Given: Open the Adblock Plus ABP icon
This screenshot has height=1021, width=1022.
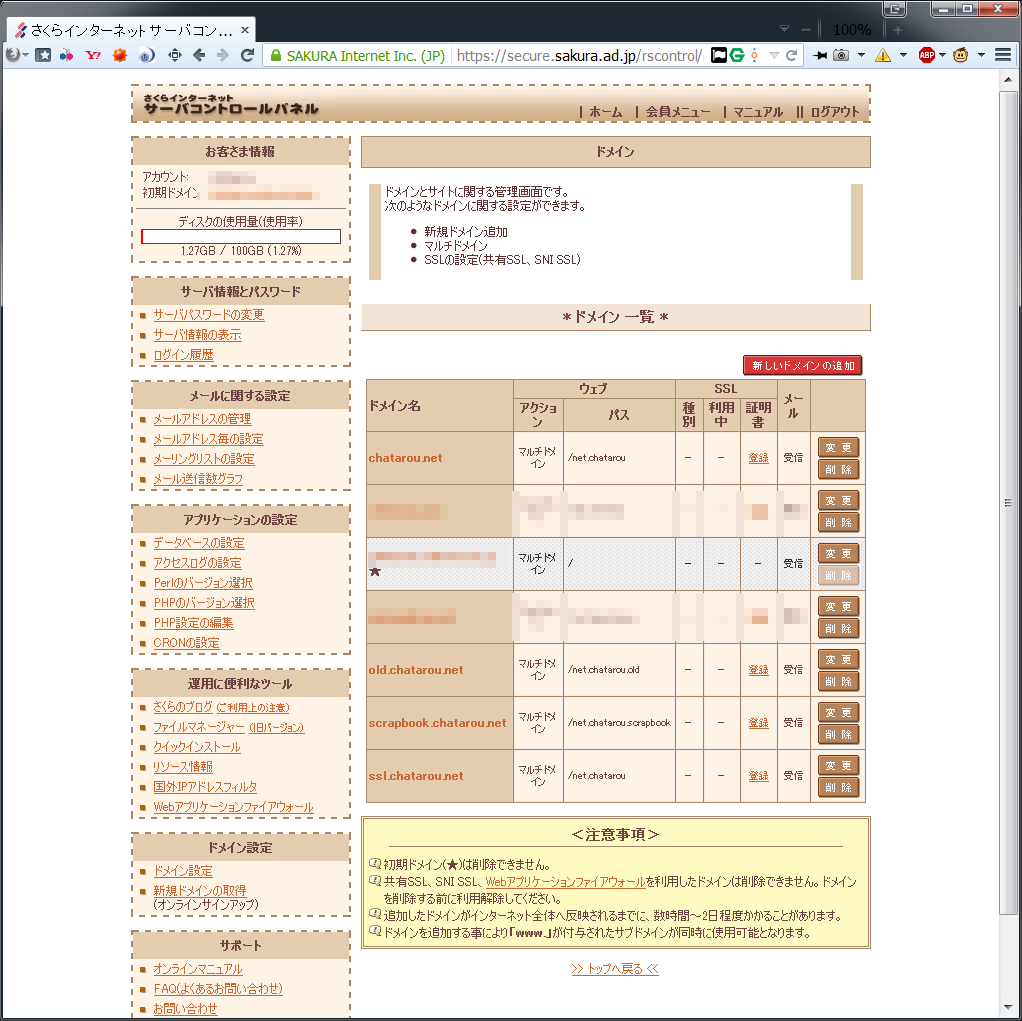Looking at the screenshot, I should pyautogui.click(x=926, y=55).
